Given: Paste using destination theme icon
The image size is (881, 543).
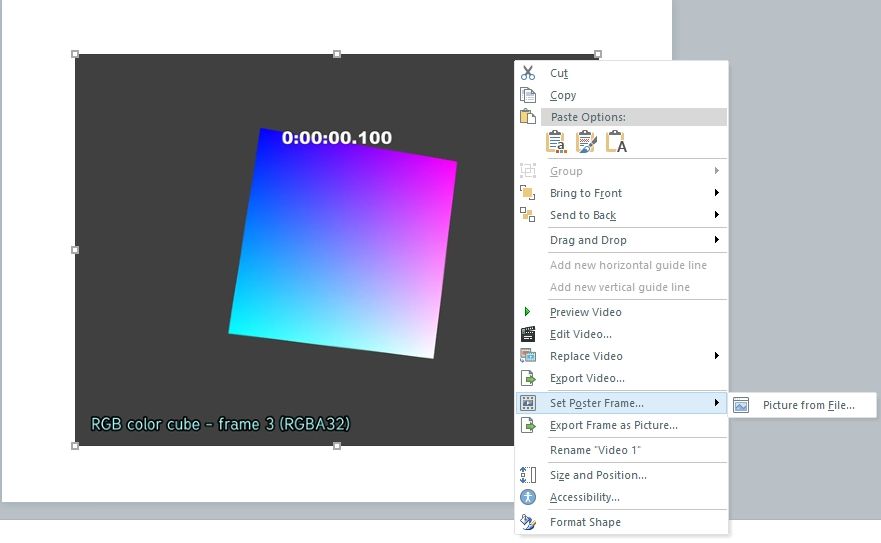Looking at the screenshot, I should (x=556, y=142).
